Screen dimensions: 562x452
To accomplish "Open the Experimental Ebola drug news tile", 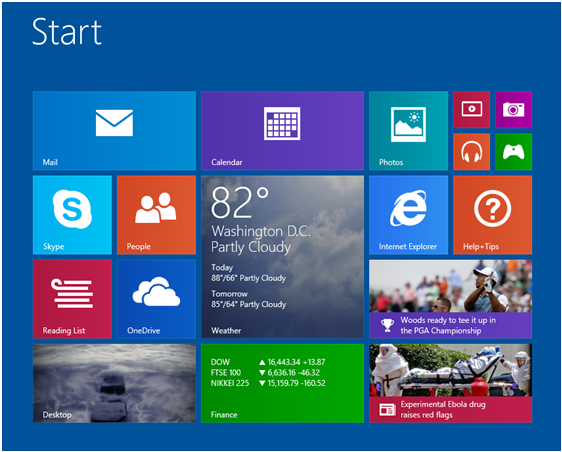I will coord(451,383).
